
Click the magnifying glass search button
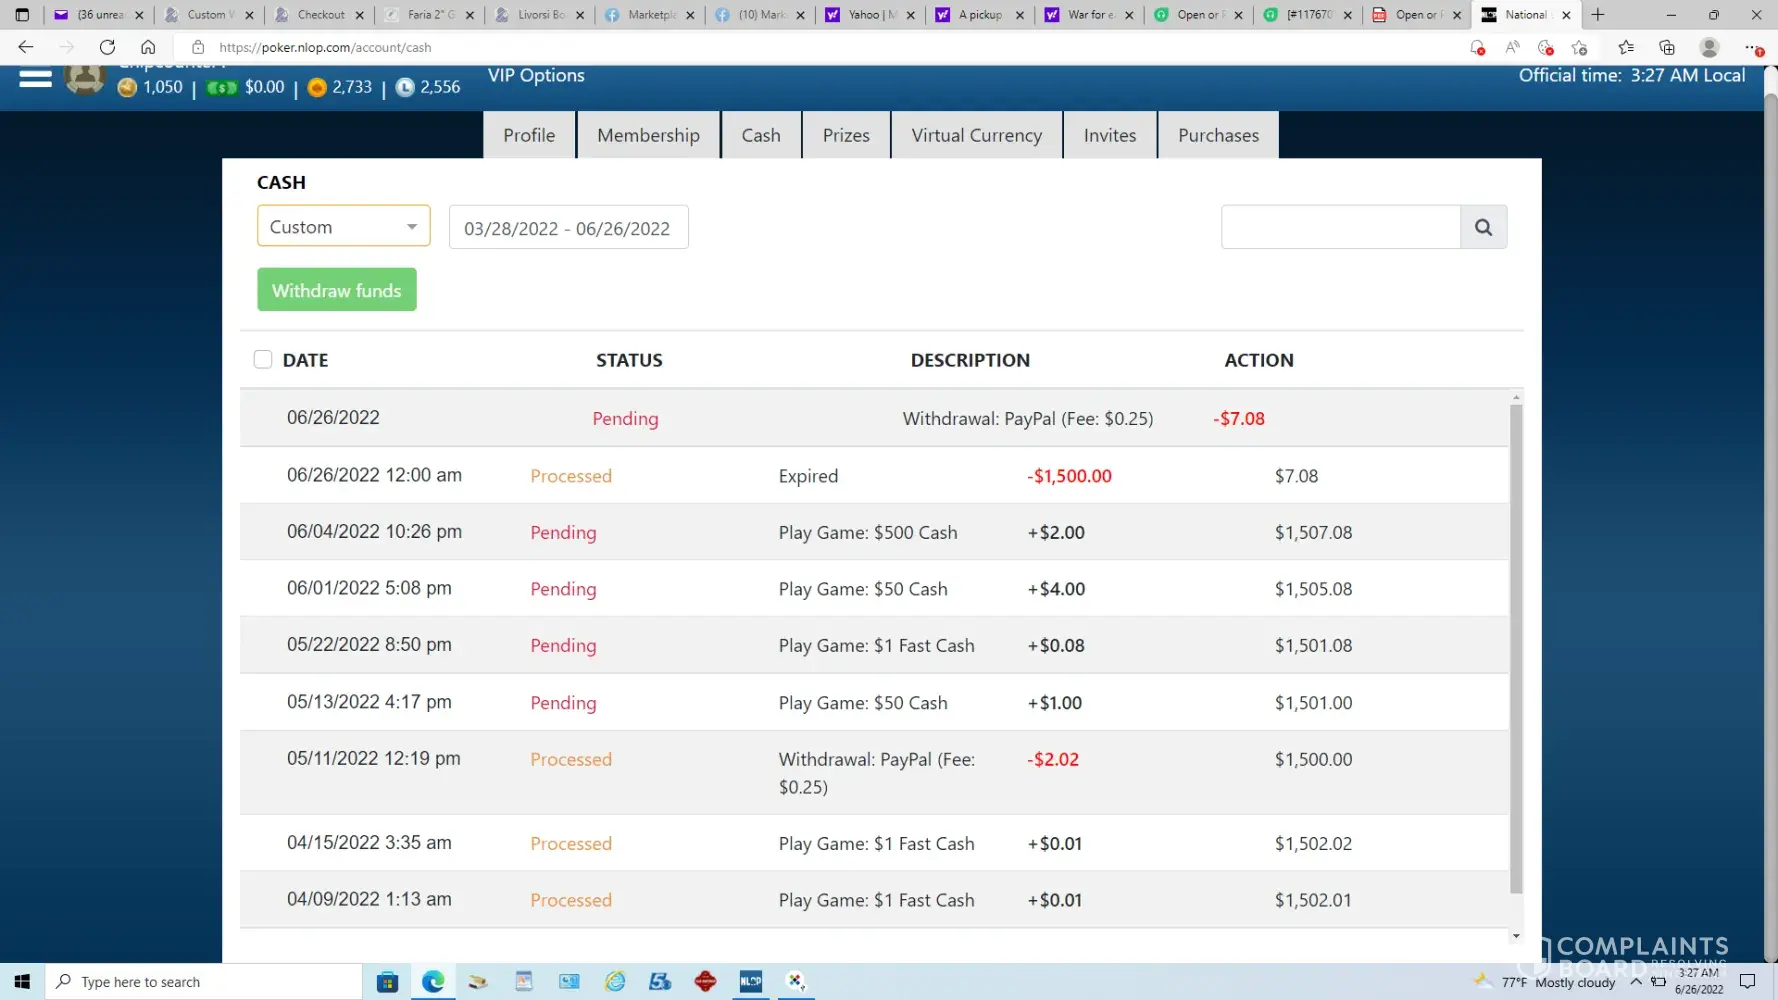[x=1483, y=227]
